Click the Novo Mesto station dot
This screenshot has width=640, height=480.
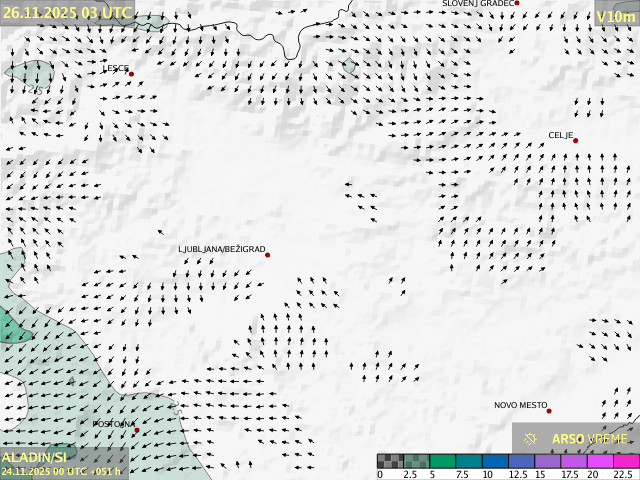(x=549, y=411)
